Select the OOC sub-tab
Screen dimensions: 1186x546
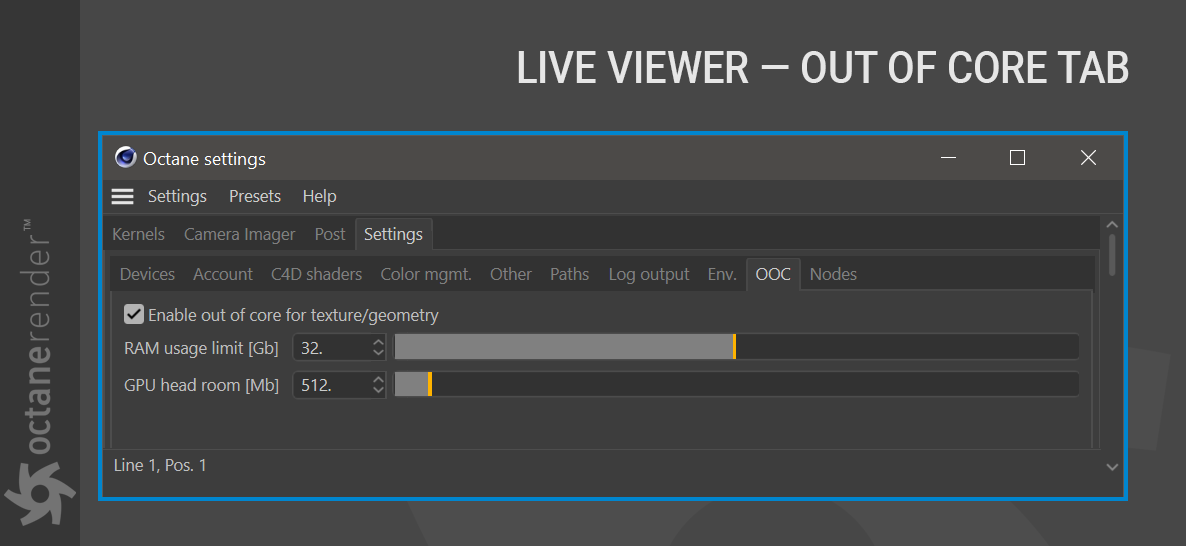[x=773, y=275]
